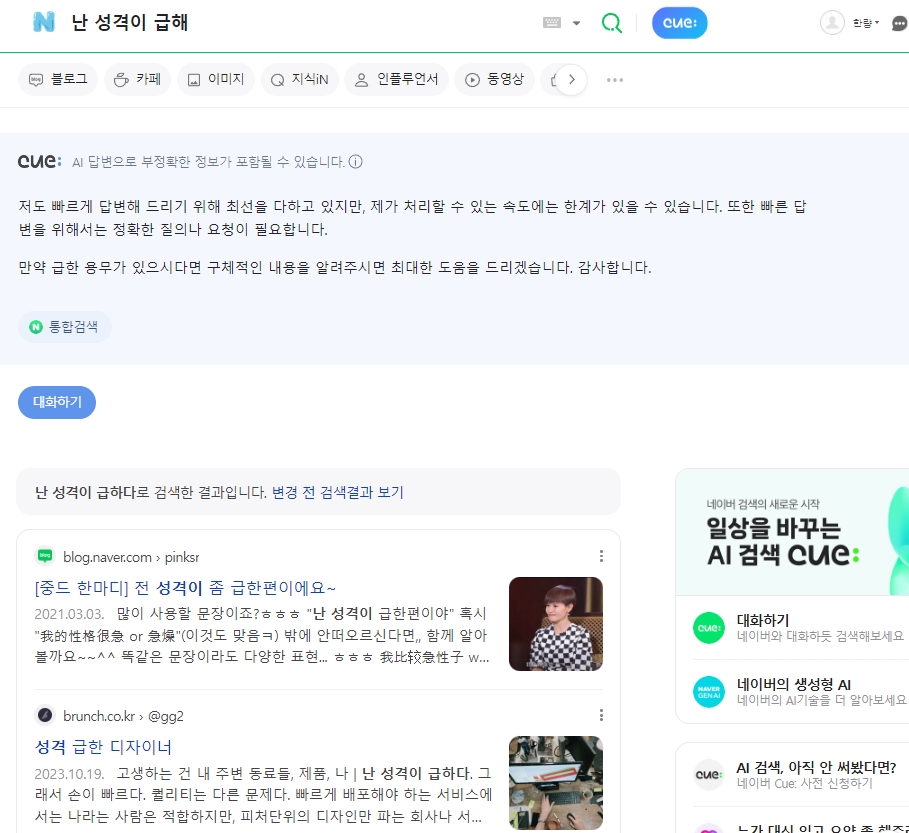The width and height of the screenshot is (909, 833).
Task: Click the Naver N logo
Action: (44, 22)
